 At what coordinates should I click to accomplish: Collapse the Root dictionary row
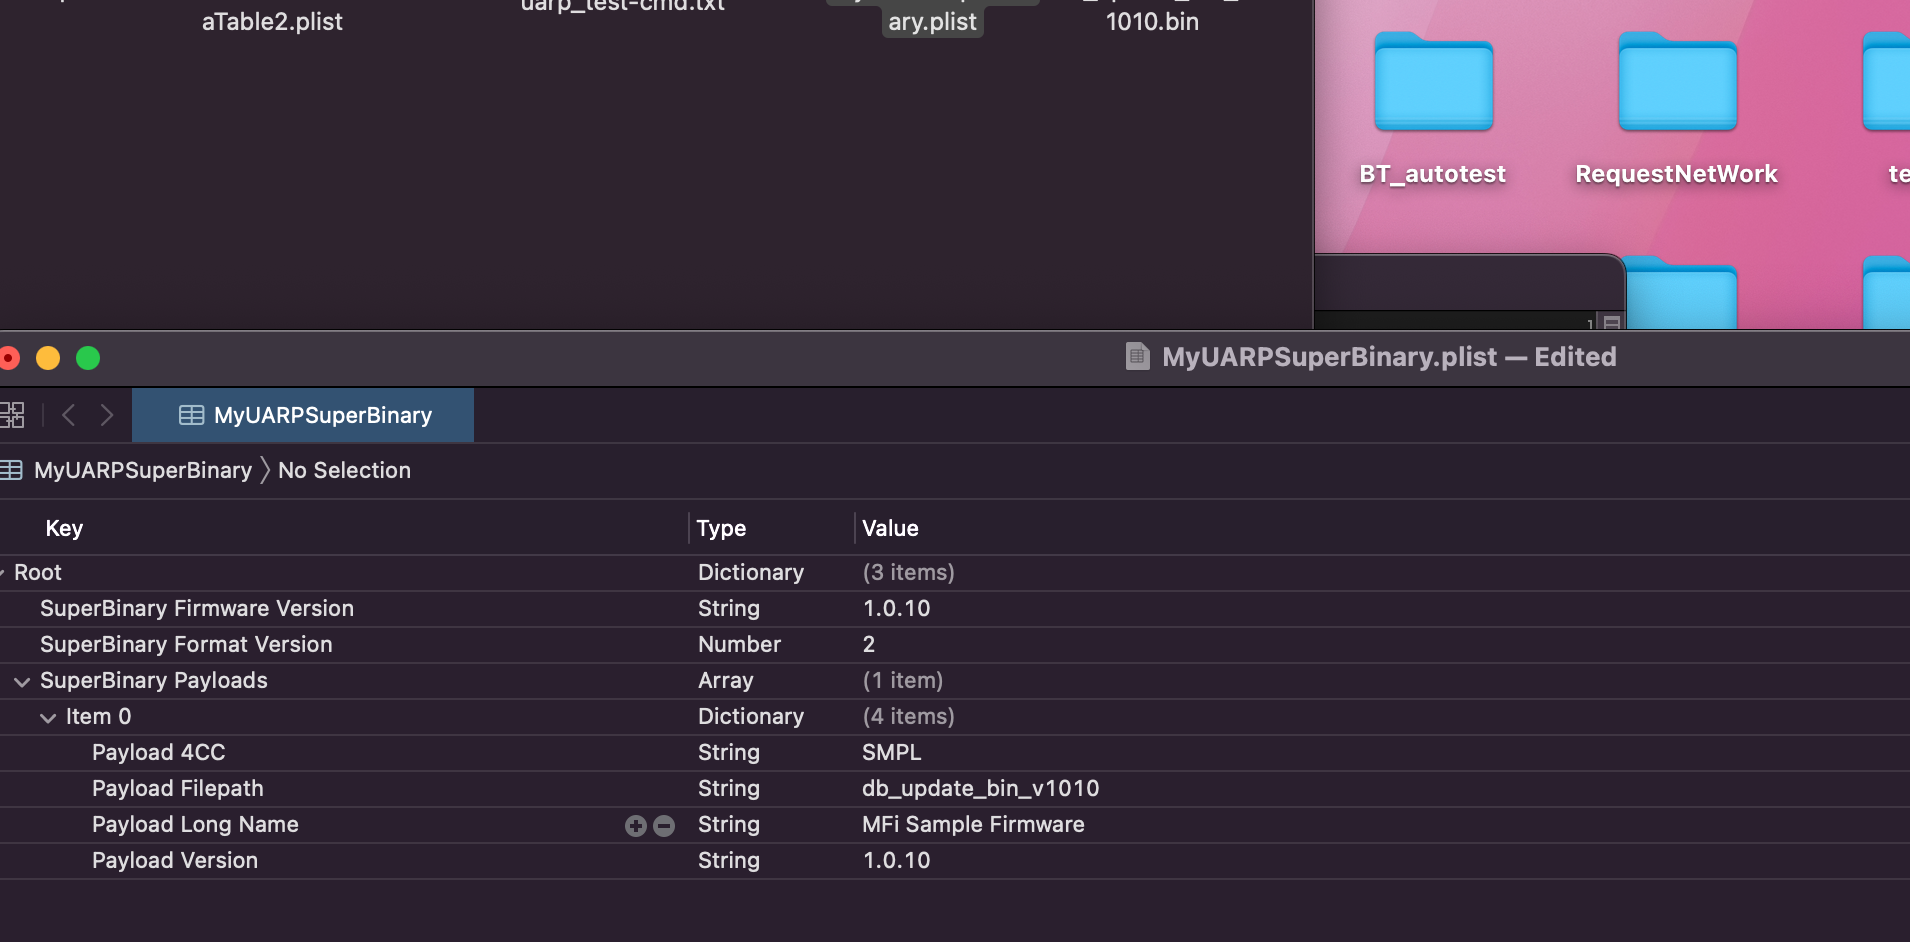point(3,573)
